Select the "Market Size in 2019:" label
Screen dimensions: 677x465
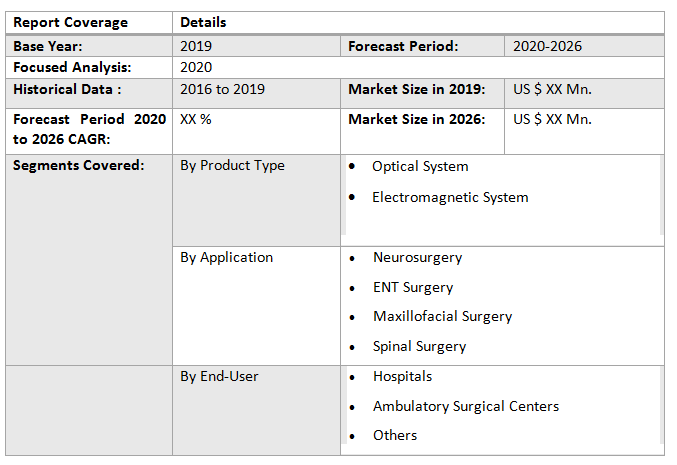pyautogui.click(x=417, y=90)
